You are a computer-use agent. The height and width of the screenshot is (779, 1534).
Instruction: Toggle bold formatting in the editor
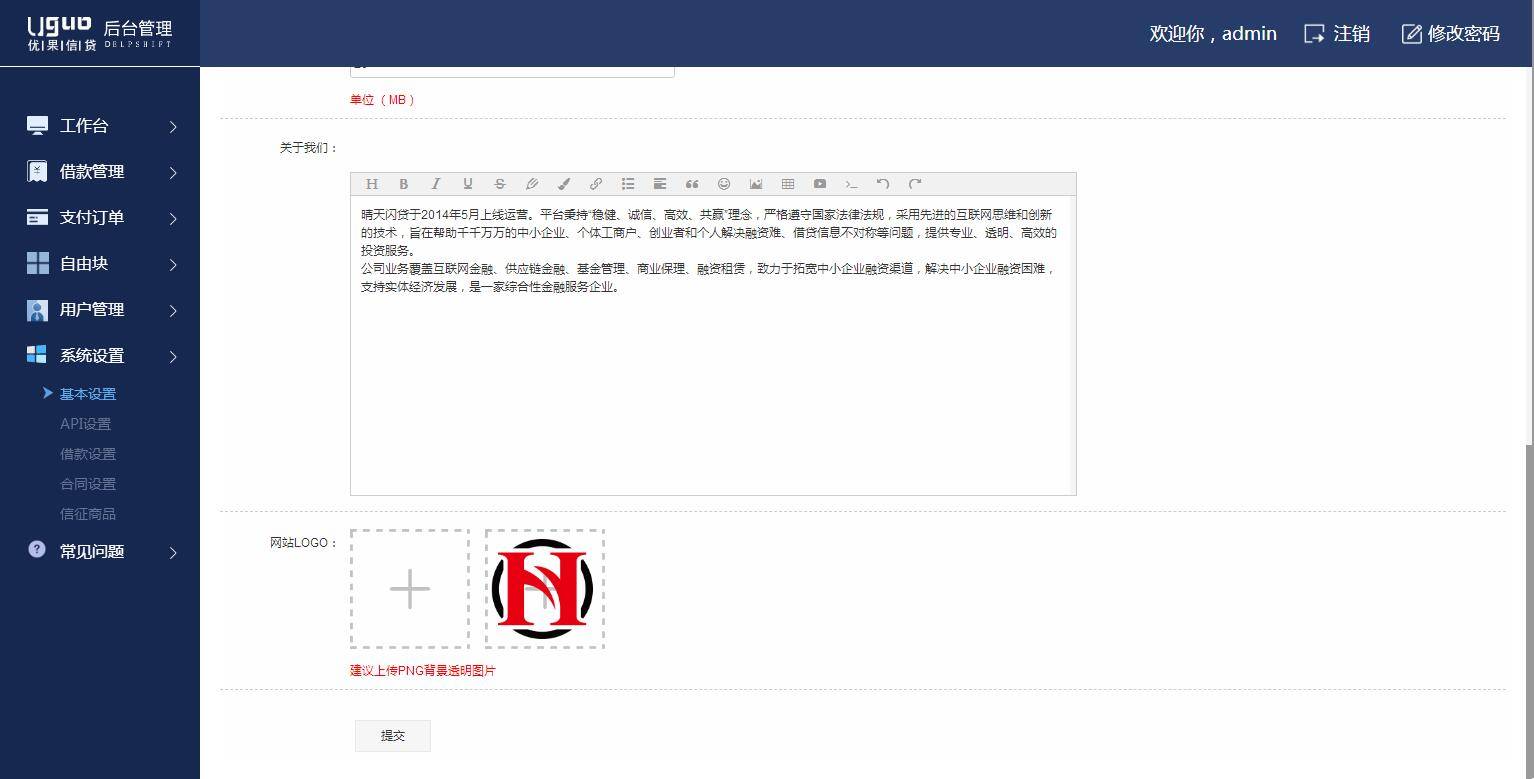point(404,184)
